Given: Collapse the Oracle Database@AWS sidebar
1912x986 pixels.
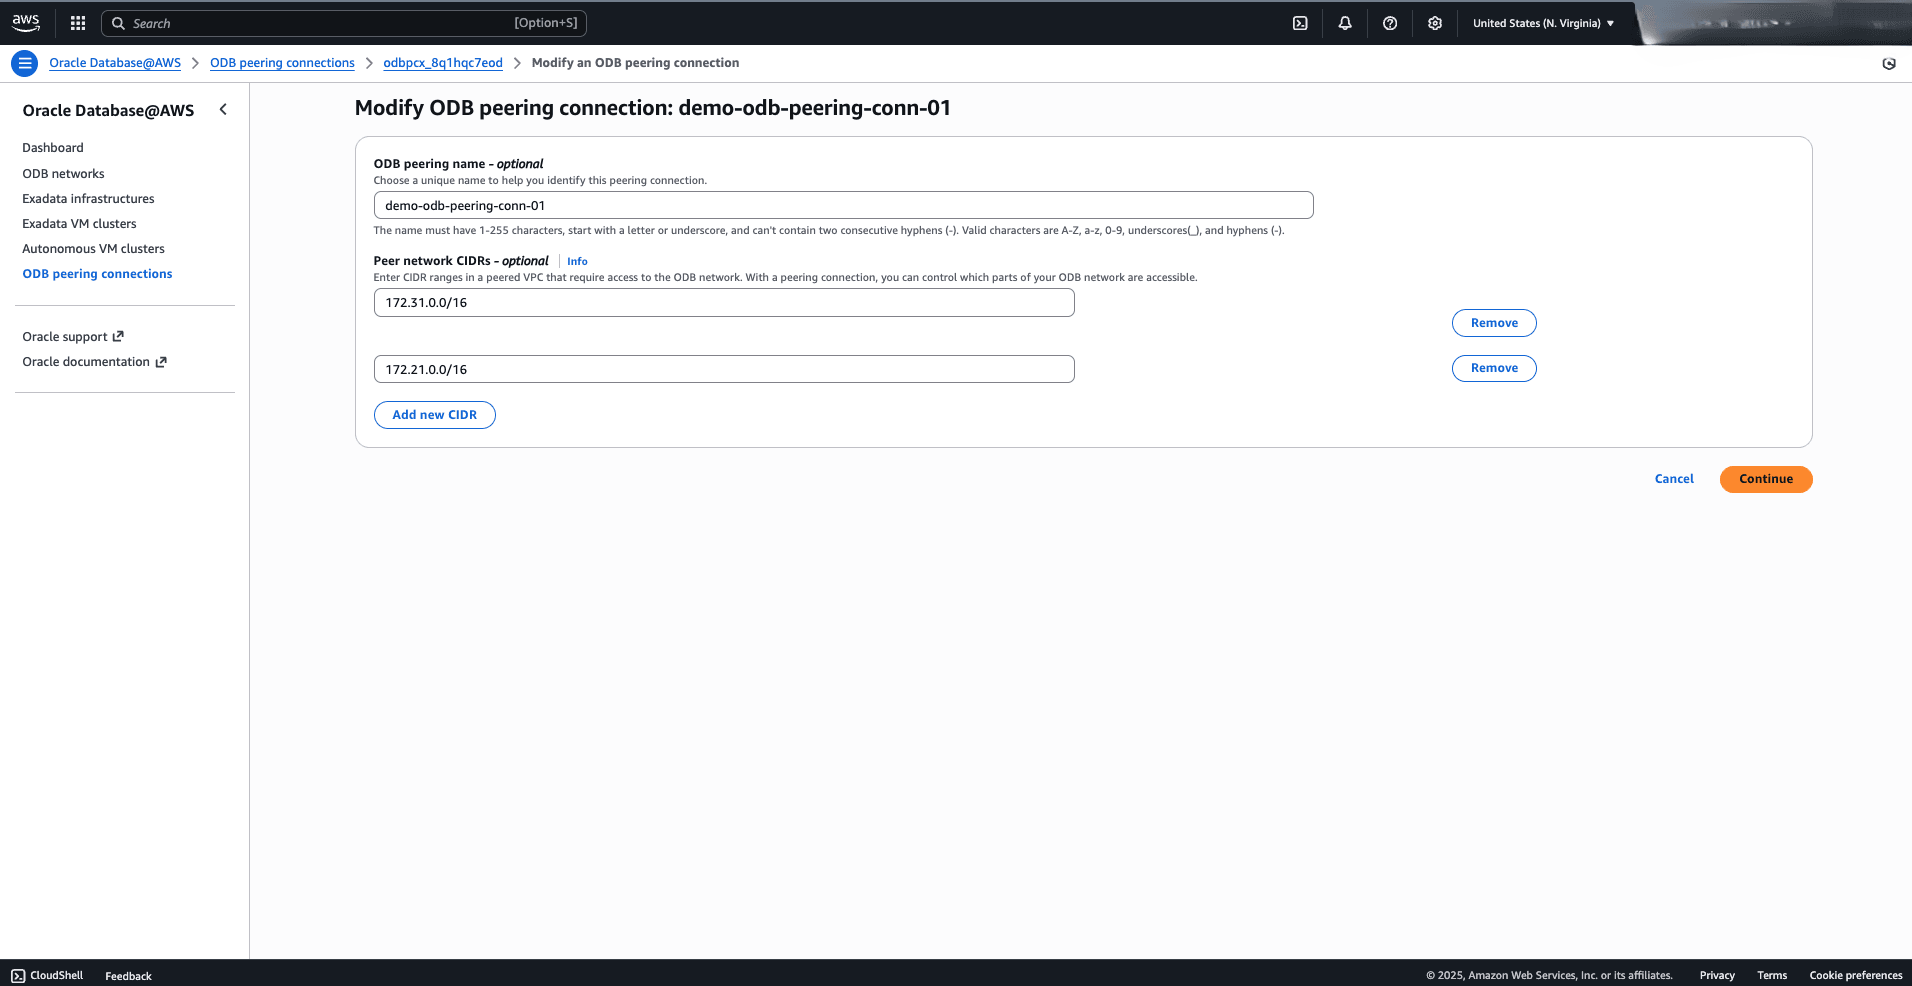Looking at the screenshot, I should tap(223, 109).
